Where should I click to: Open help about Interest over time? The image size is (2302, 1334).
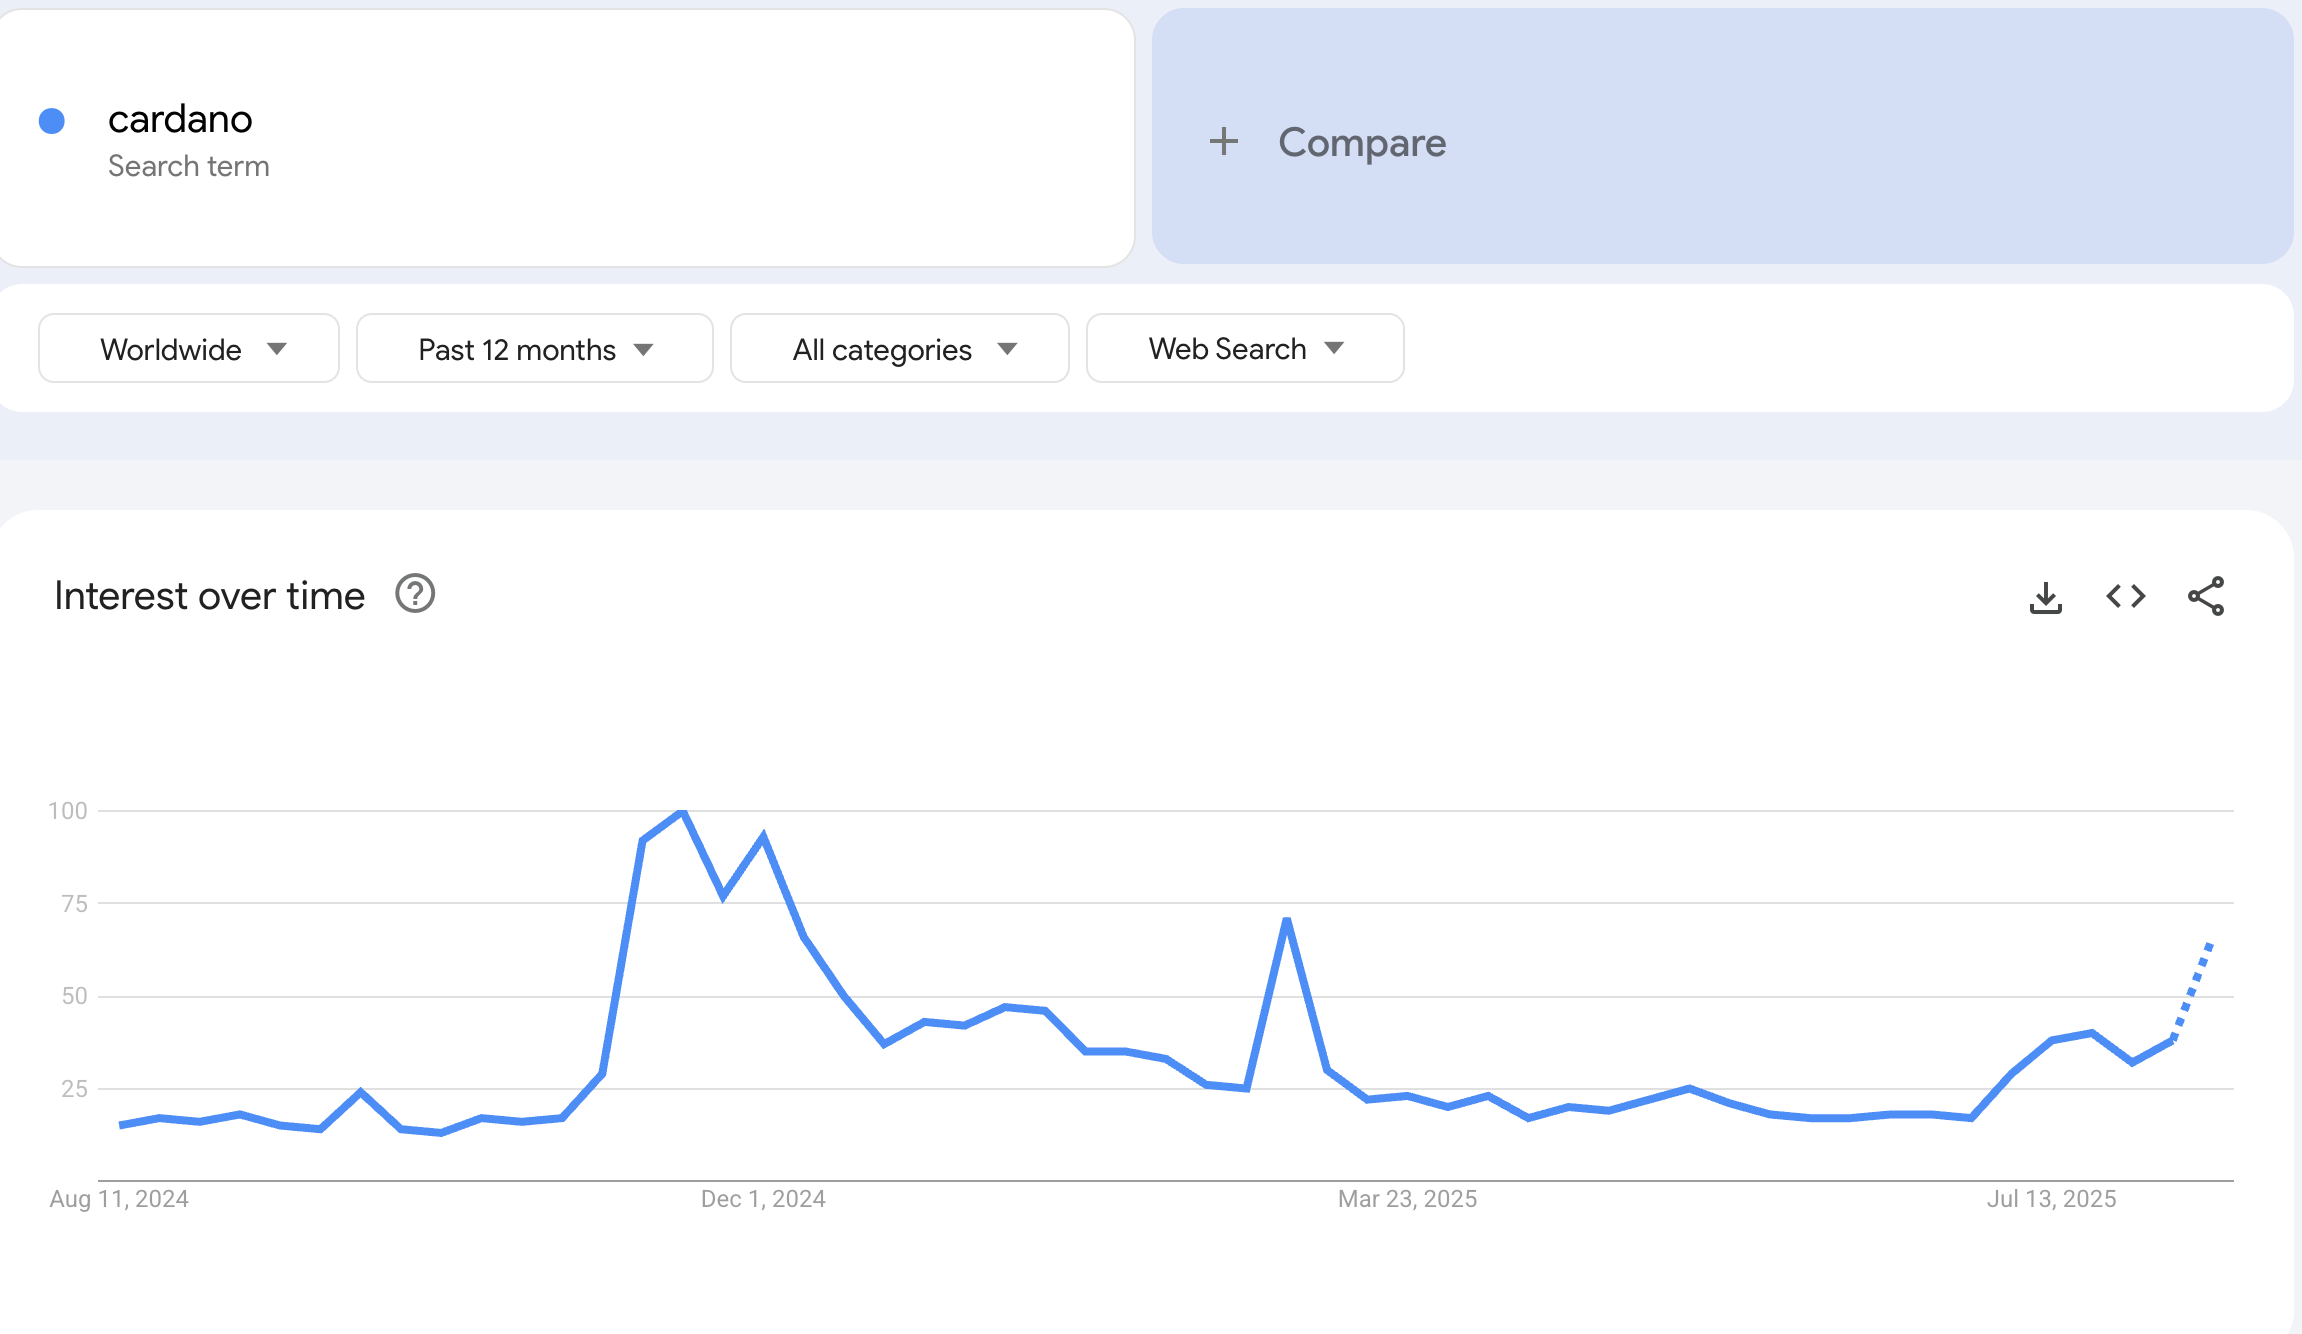tap(413, 594)
